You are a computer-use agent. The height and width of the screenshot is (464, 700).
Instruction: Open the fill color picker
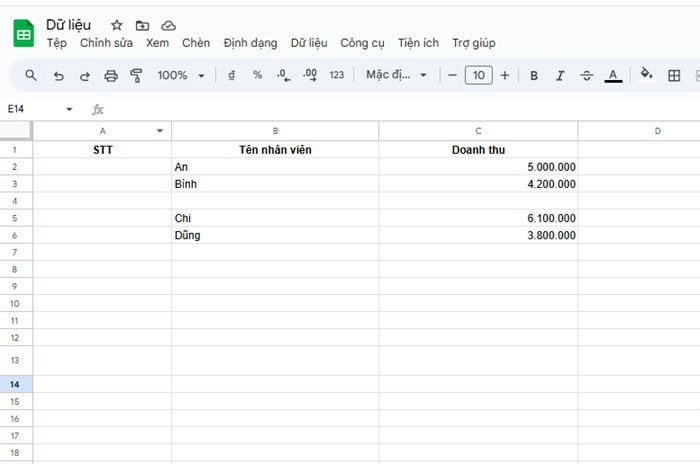coord(646,75)
